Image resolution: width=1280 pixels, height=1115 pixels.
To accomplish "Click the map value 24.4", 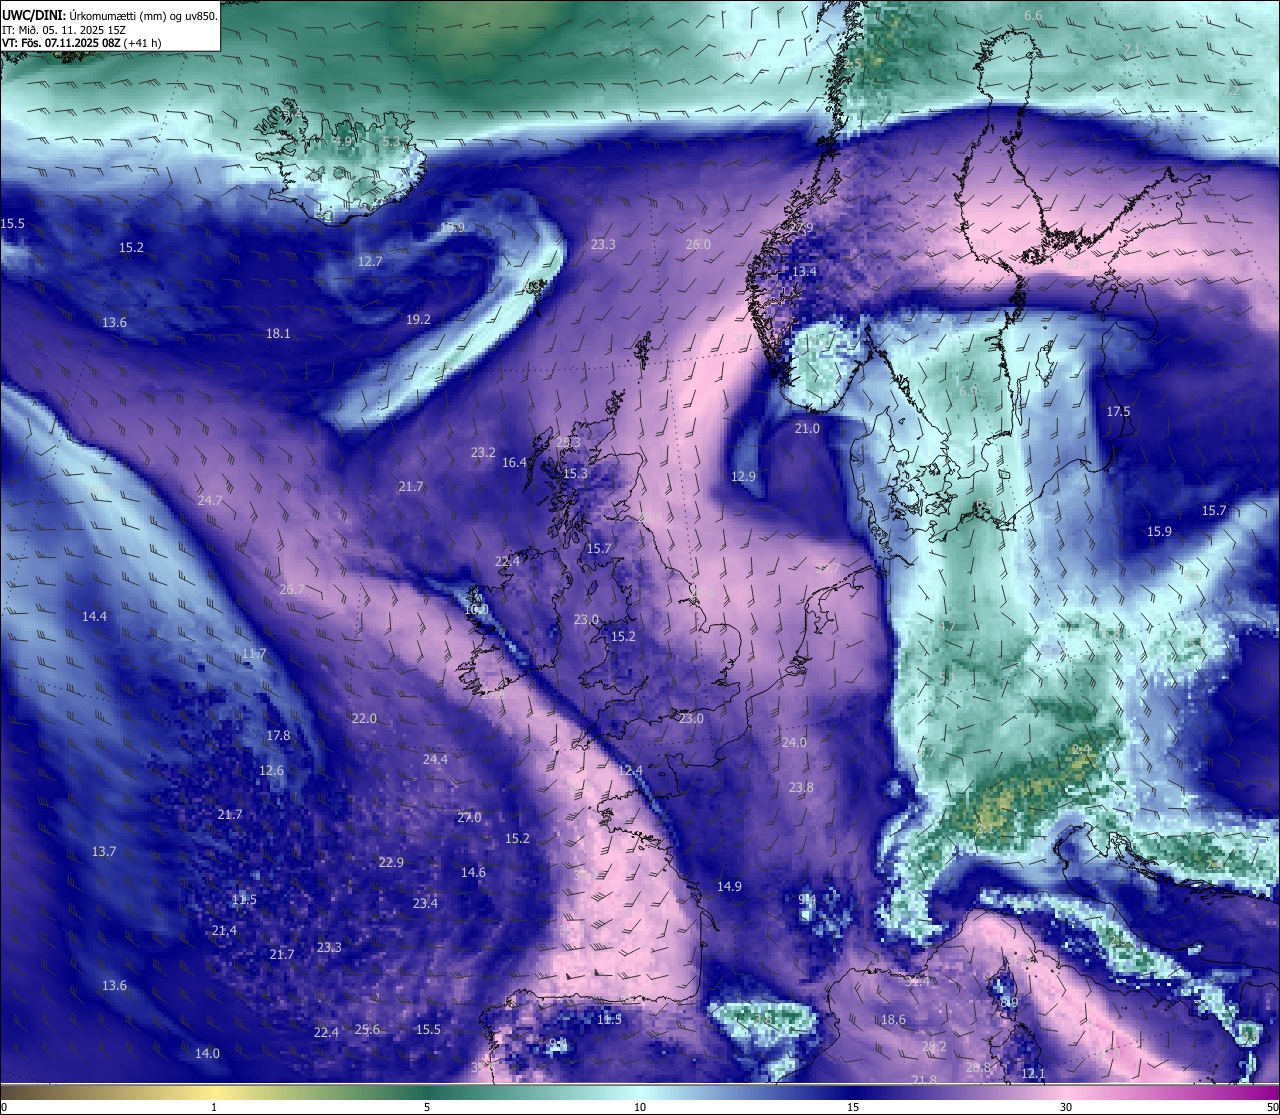I will (x=435, y=759).
